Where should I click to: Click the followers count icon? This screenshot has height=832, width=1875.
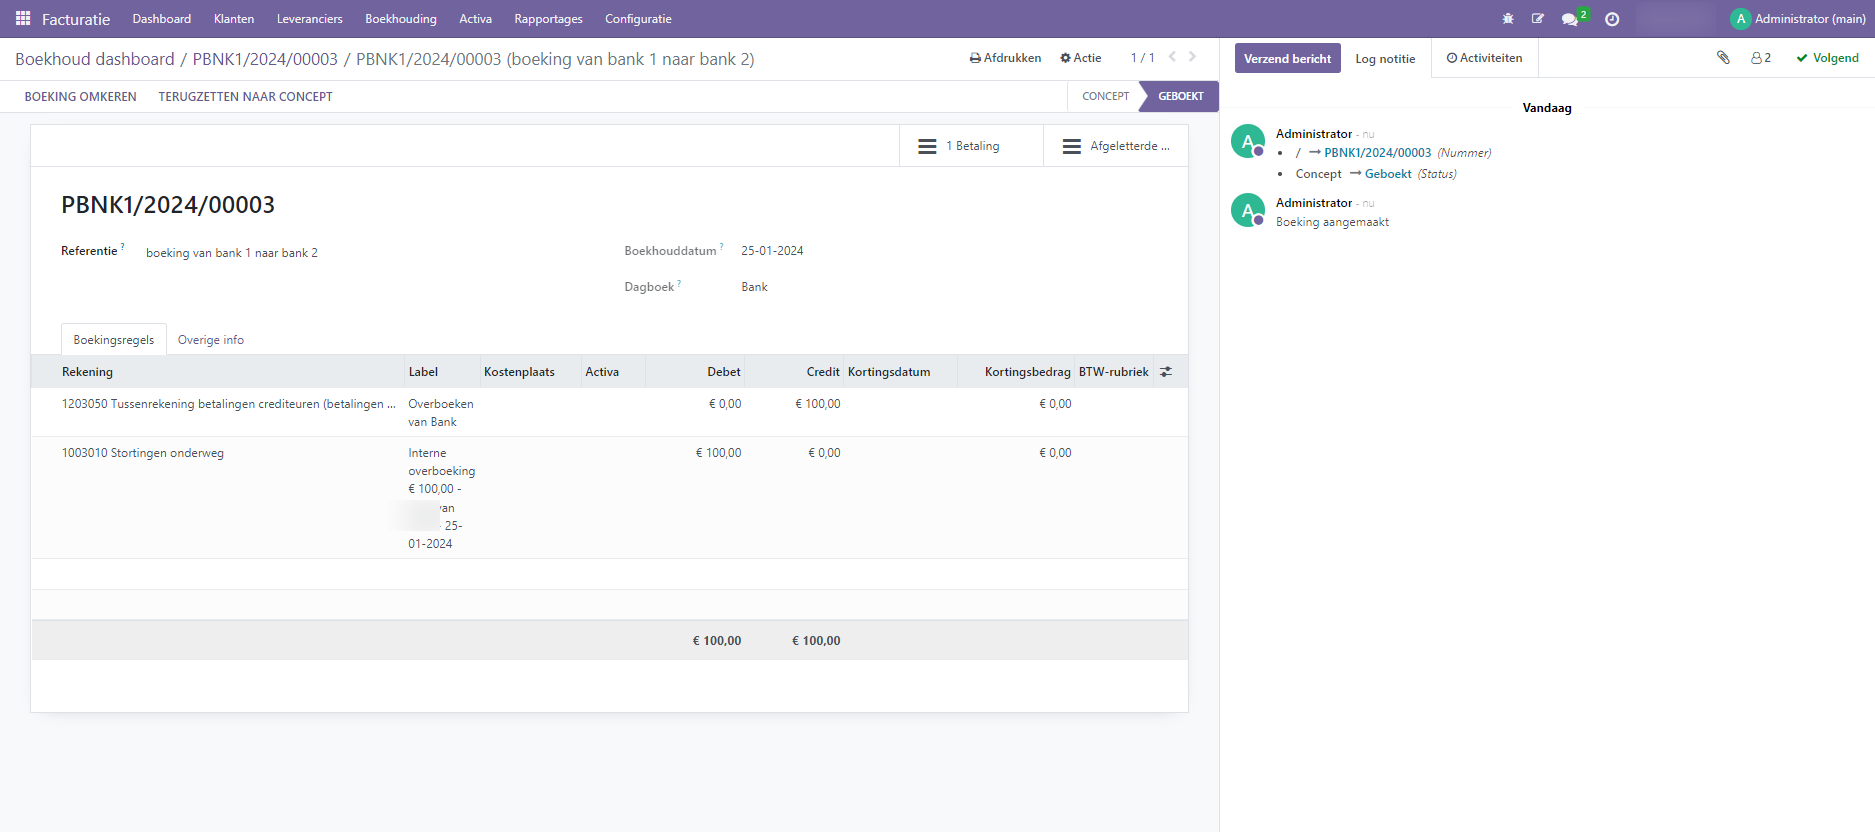click(x=1761, y=58)
